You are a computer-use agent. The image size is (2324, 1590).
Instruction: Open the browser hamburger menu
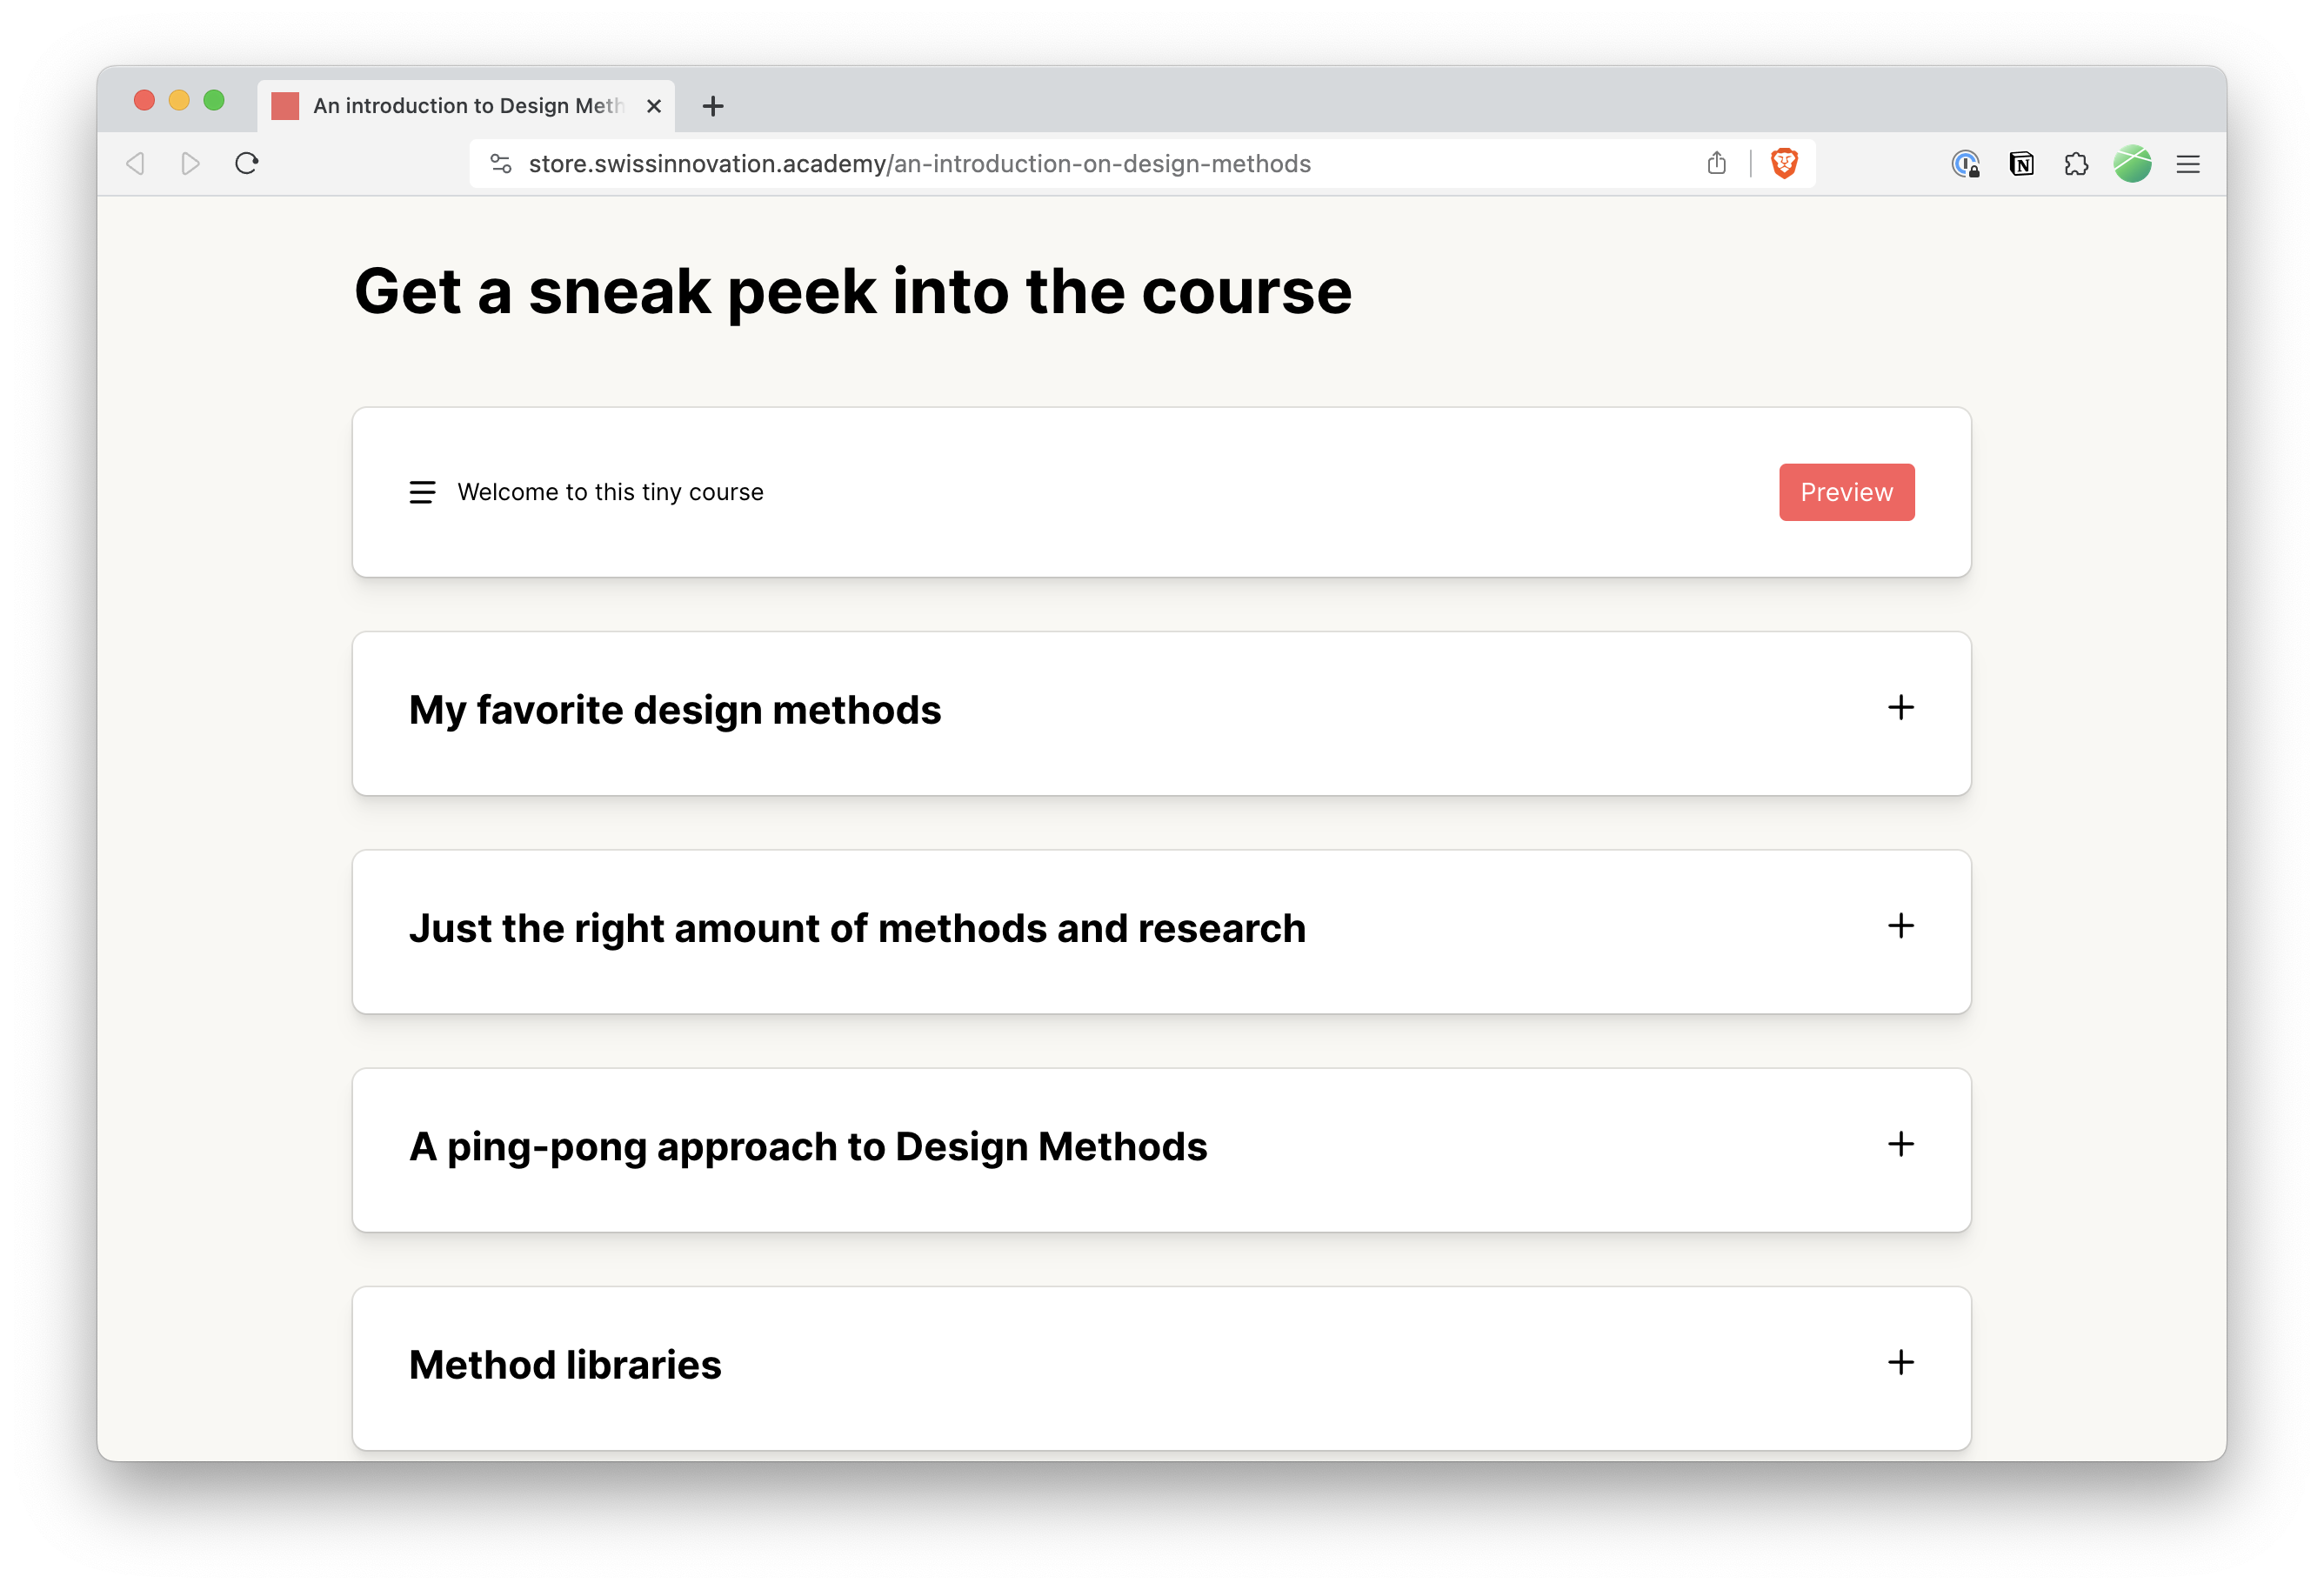2188,164
